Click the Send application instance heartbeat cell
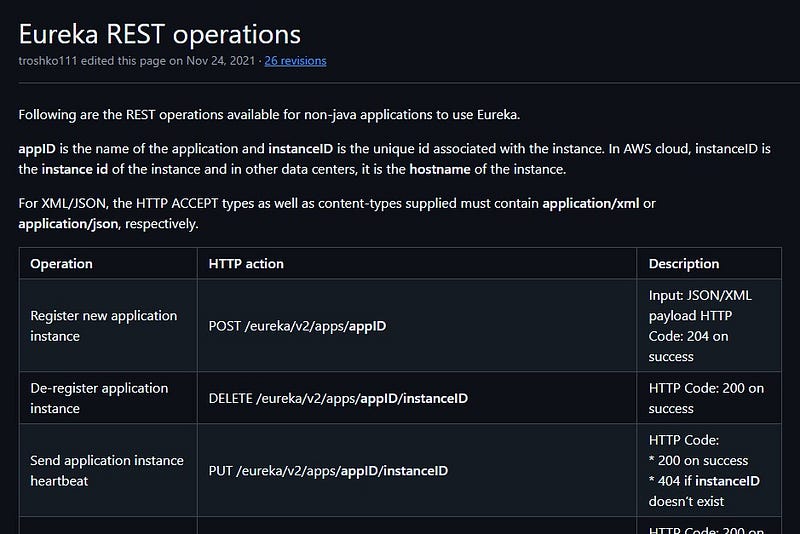Screen dimensions: 800x534 click(x=107, y=471)
